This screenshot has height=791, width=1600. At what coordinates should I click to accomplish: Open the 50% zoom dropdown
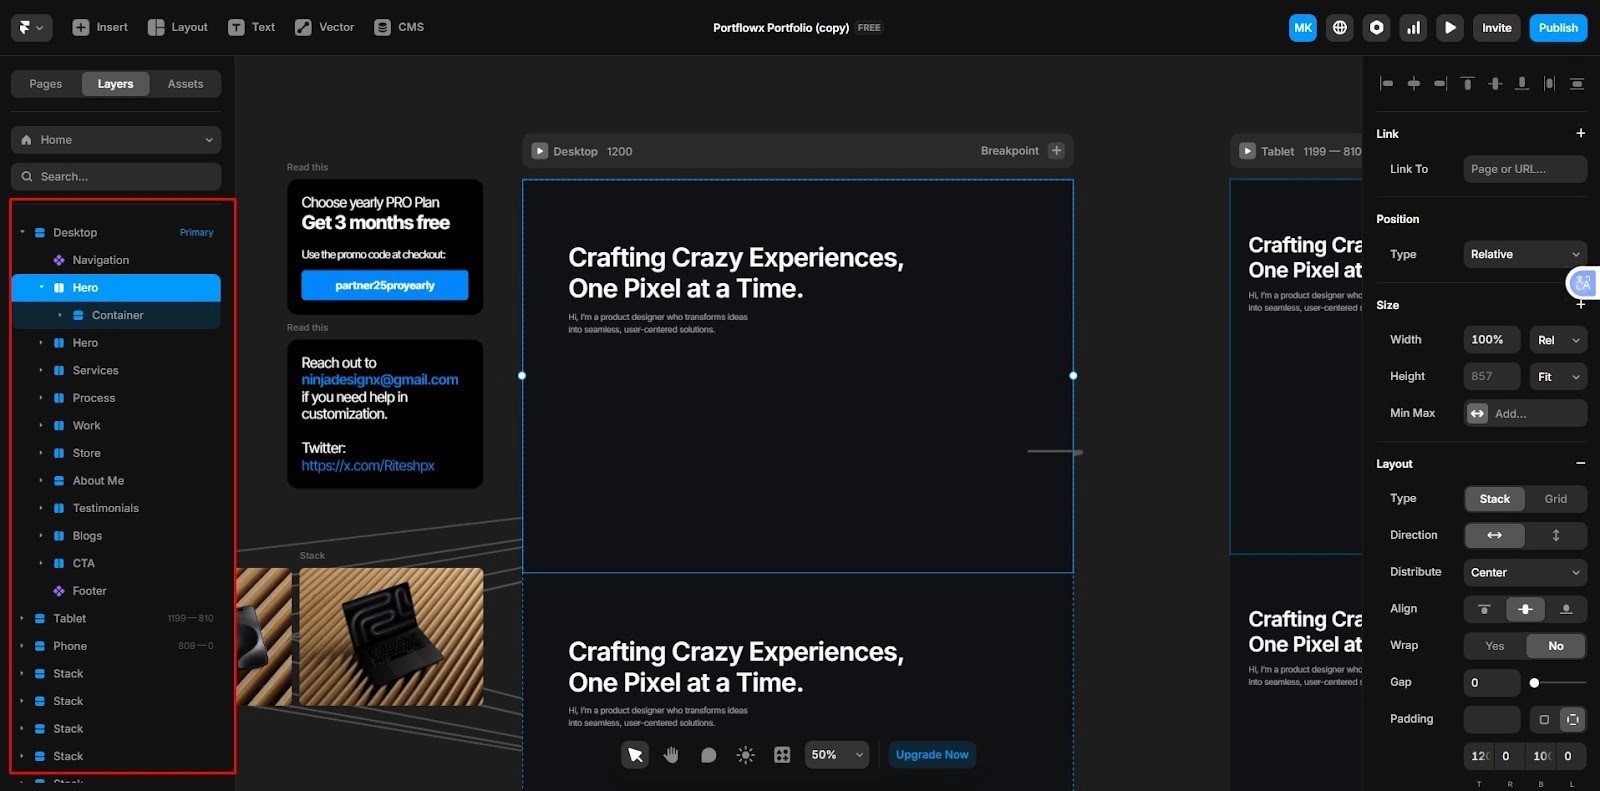pyautogui.click(x=837, y=755)
